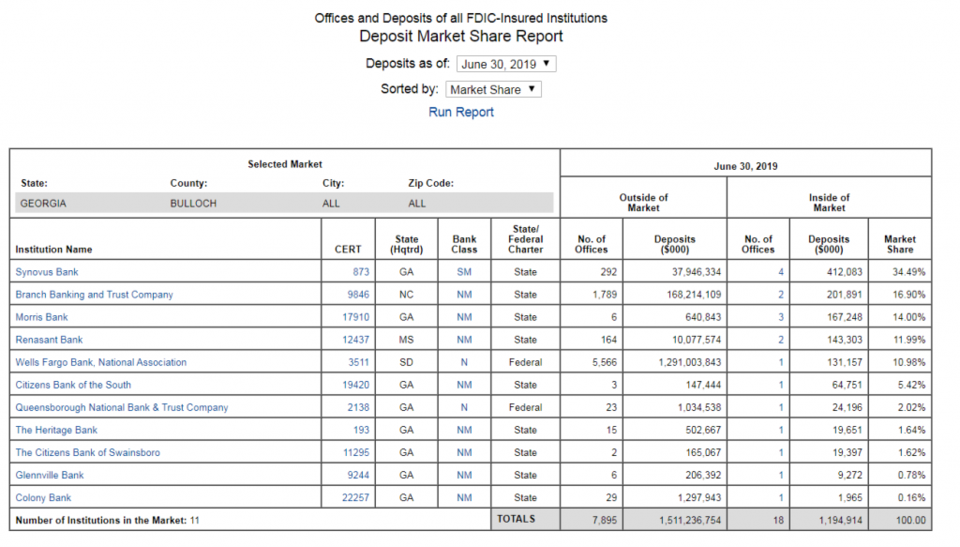Click the Run Report link
The height and width of the screenshot is (547, 960).
tap(461, 112)
